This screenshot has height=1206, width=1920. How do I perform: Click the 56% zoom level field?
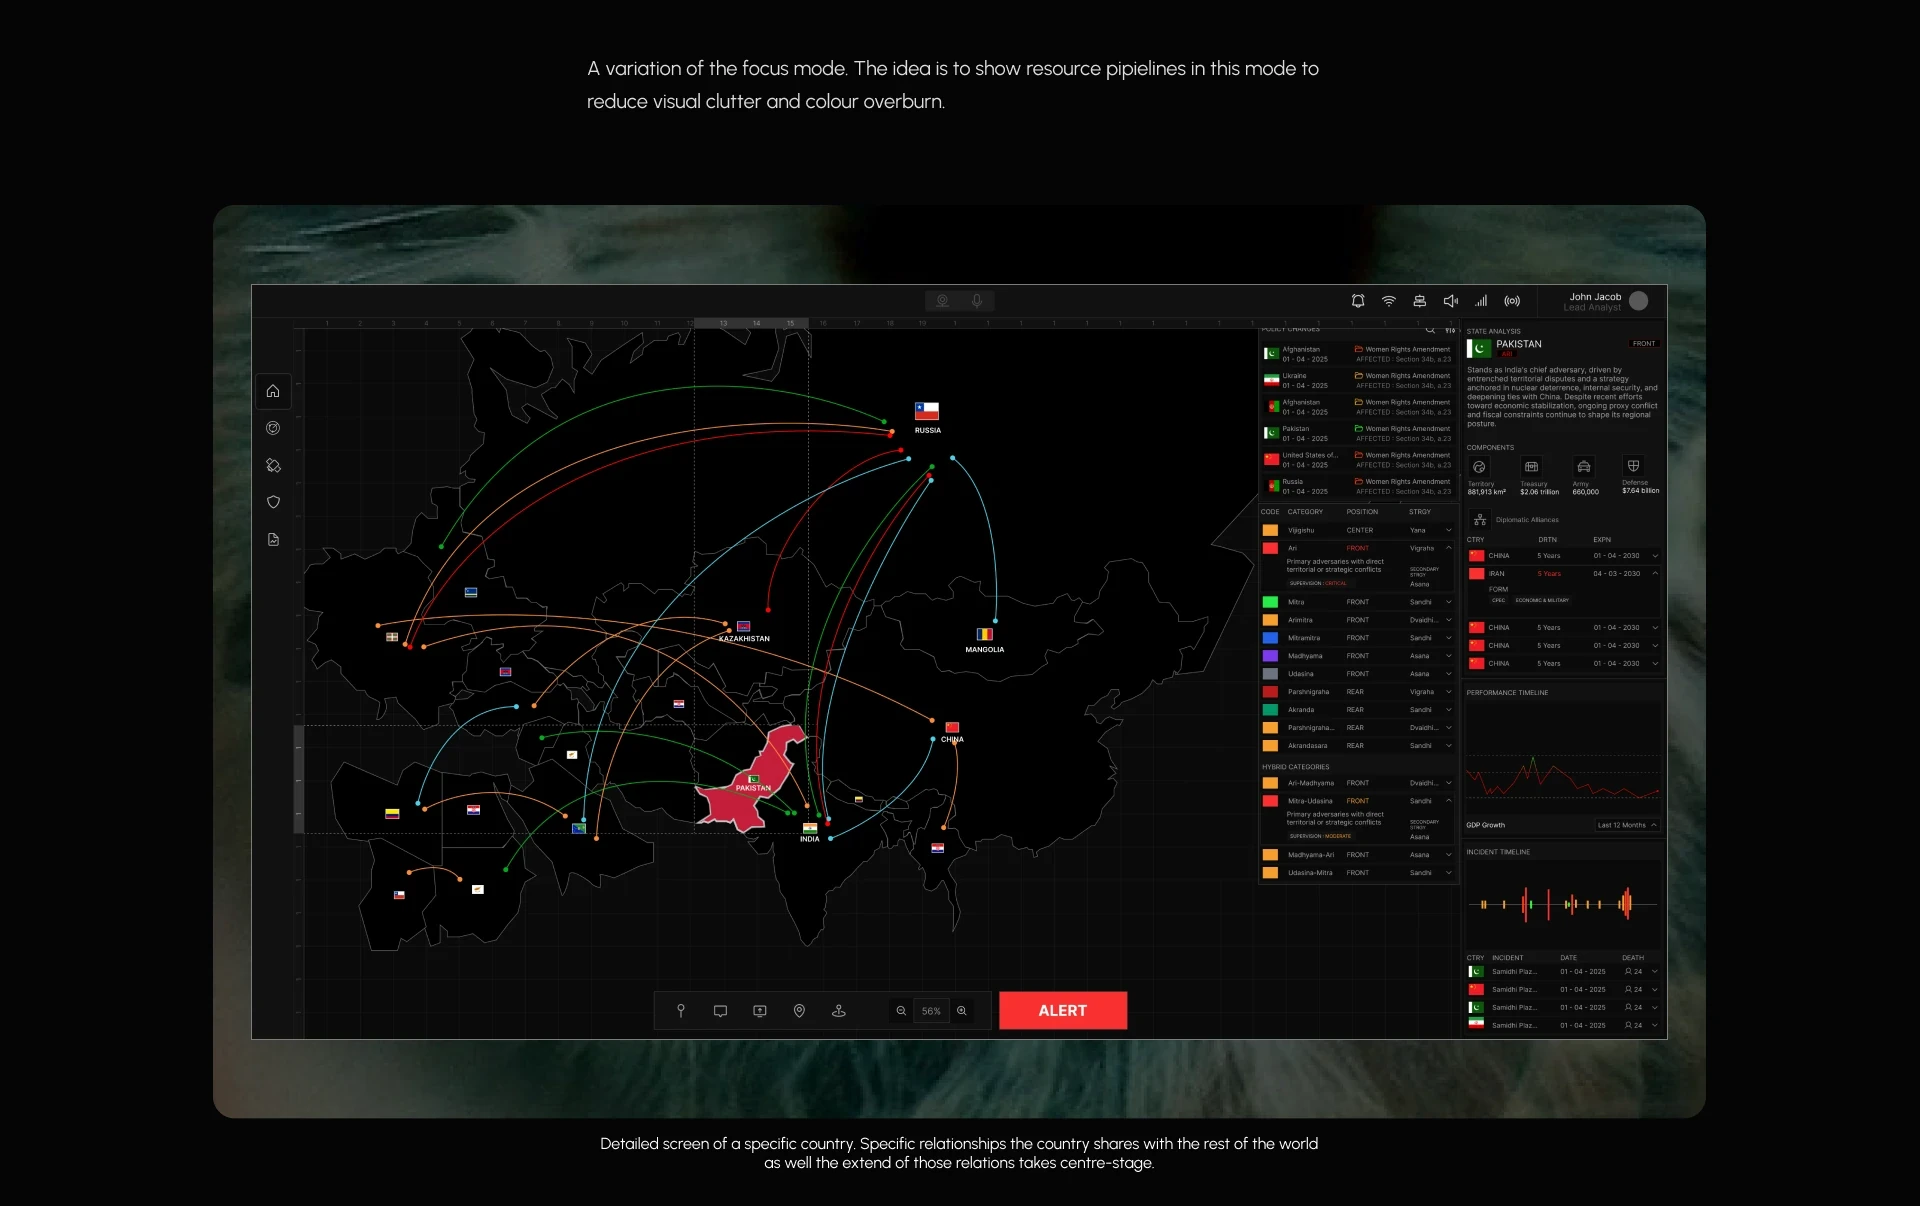931,1011
